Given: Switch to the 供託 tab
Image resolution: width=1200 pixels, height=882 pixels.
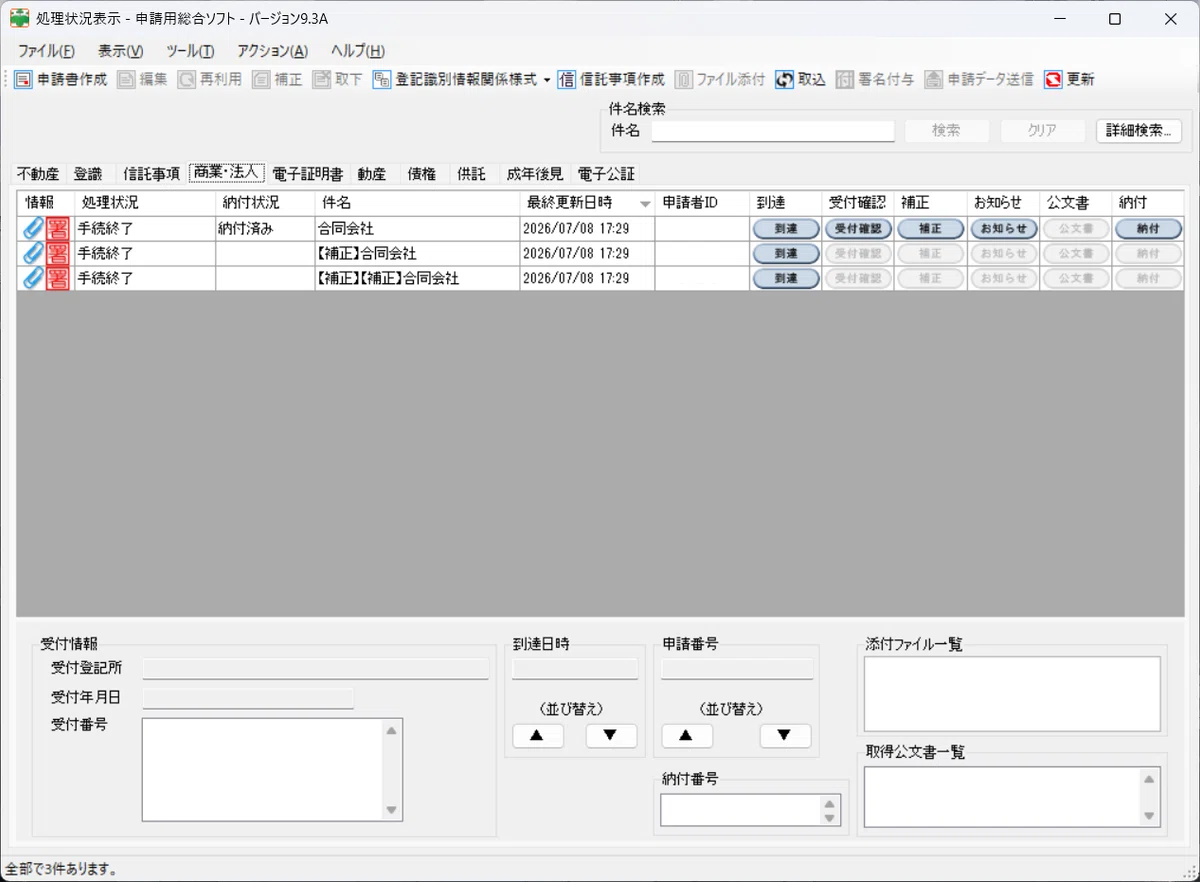Looking at the screenshot, I should pyautogui.click(x=472, y=174).
